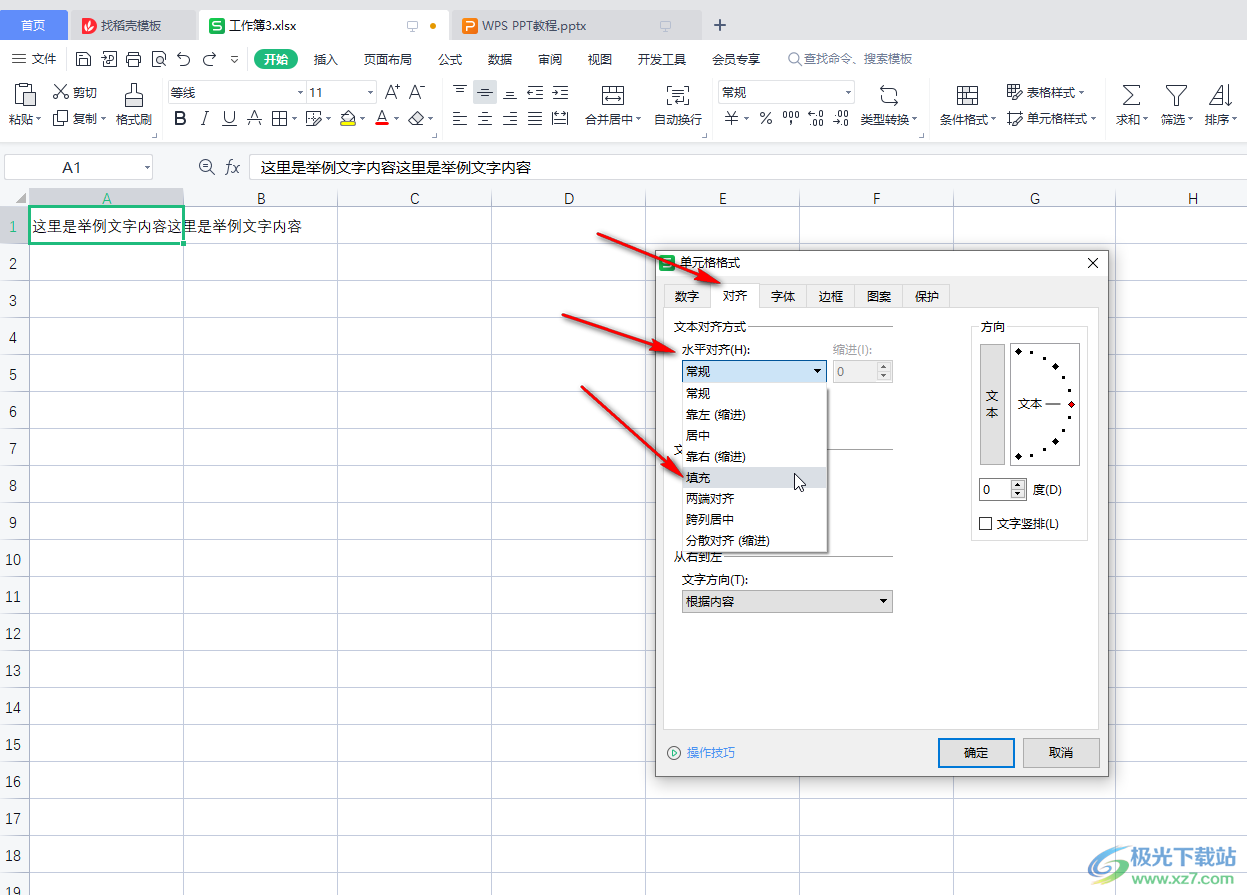This screenshot has height=895, width=1247.
Task: Switch to the 字体 tab in dialog
Action: [783, 296]
